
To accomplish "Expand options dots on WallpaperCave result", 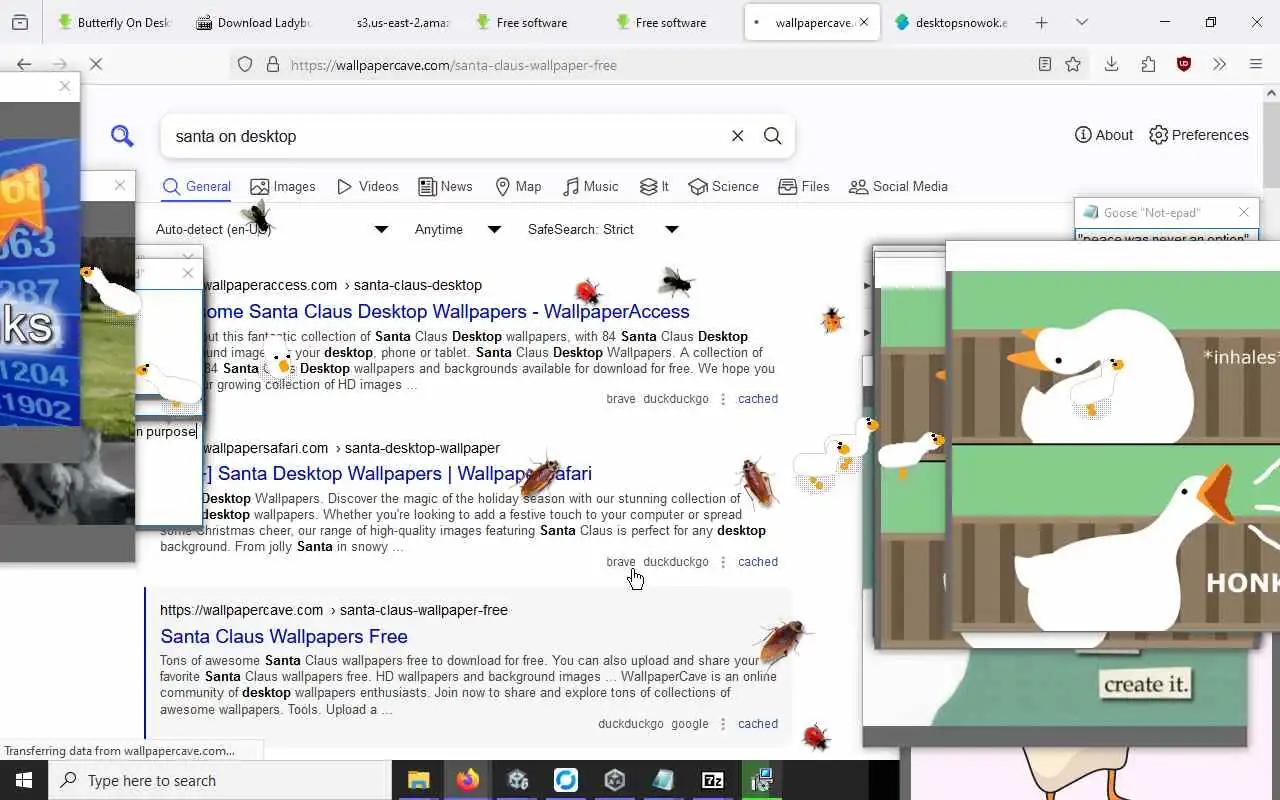I will click(723, 724).
